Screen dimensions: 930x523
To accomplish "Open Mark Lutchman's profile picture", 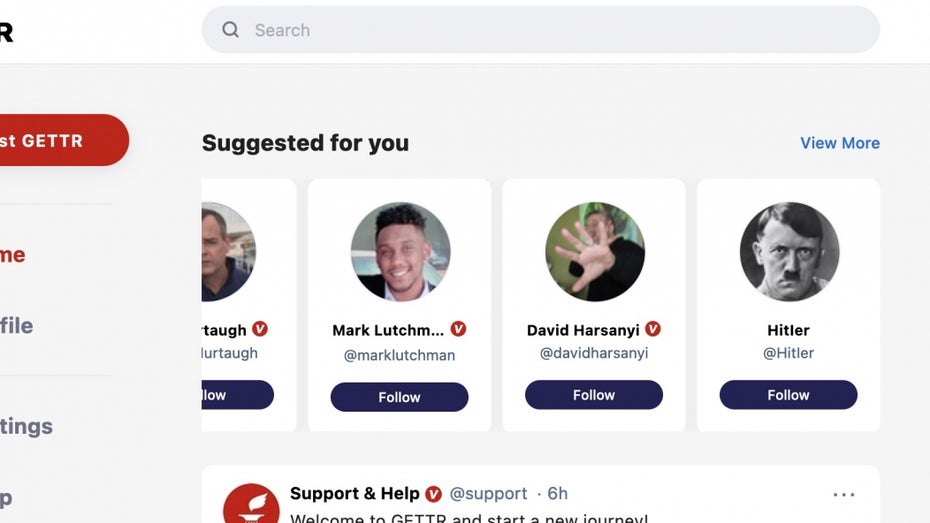I will (x=400, y=252).
